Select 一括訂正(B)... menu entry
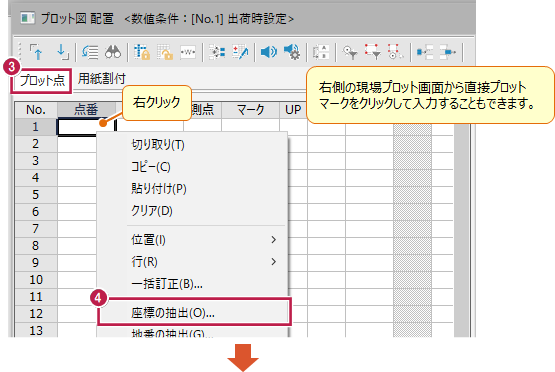 [x=167, y=284]
